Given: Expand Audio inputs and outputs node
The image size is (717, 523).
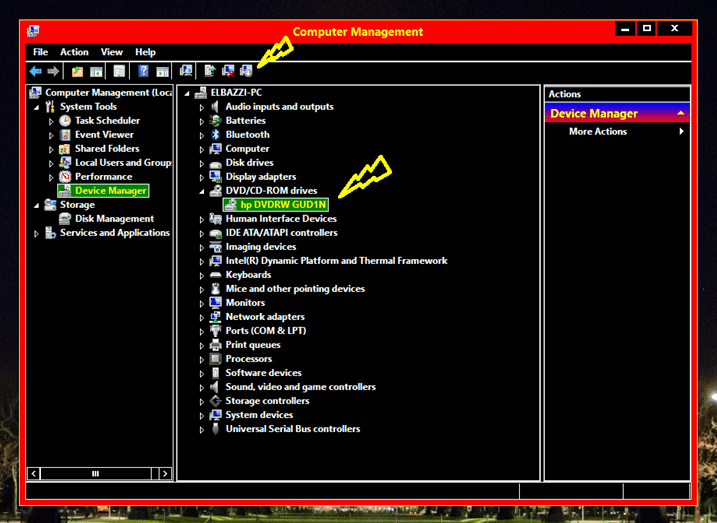Looking at the screenshot, I should (202, 107).
